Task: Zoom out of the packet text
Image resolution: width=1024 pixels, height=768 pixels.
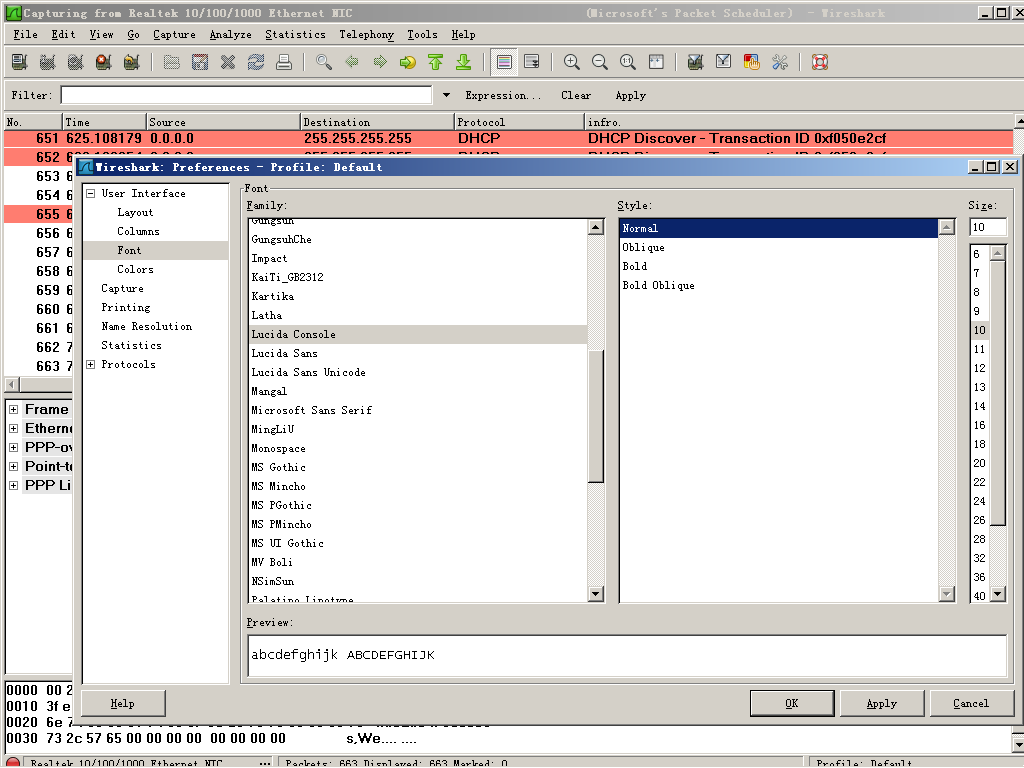Action: 600,62
